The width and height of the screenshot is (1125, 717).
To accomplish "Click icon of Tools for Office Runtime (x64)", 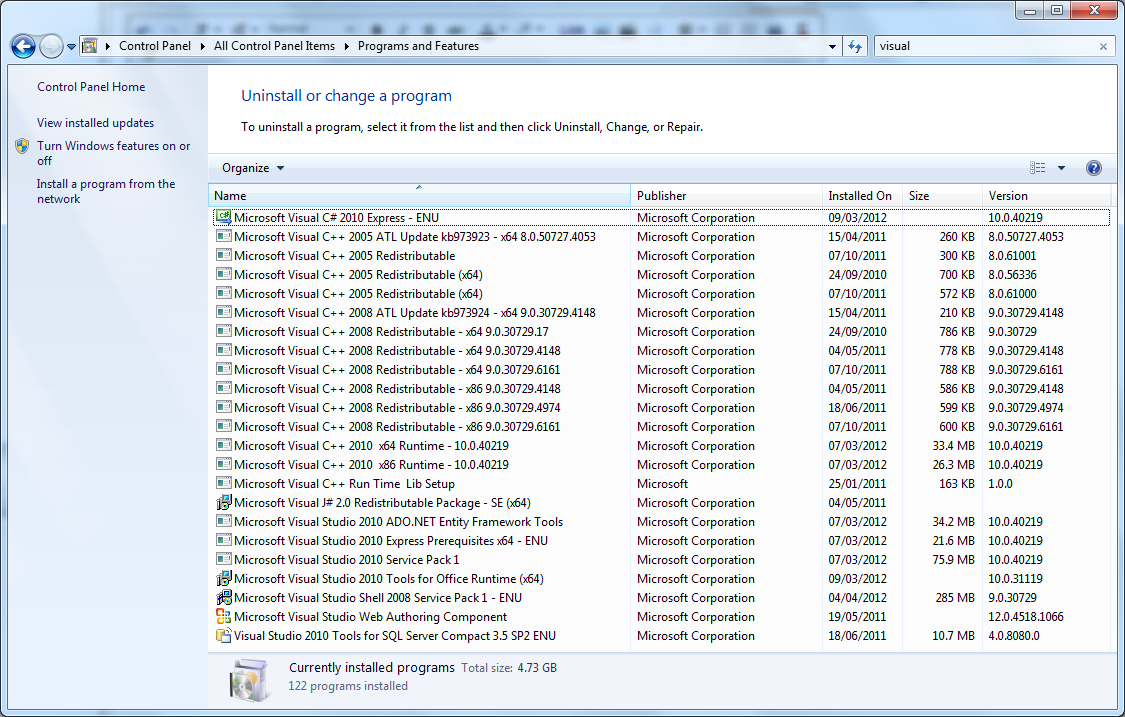I will pos(224,578).
